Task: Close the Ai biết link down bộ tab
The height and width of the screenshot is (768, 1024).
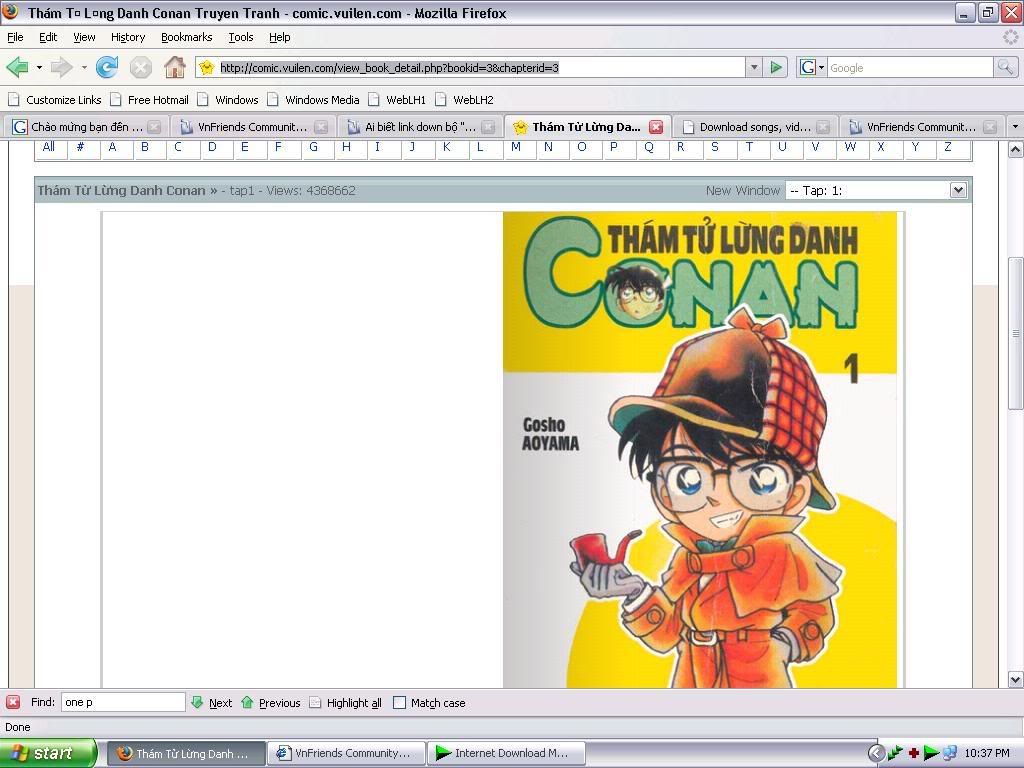Action: [x=488, y=127]
